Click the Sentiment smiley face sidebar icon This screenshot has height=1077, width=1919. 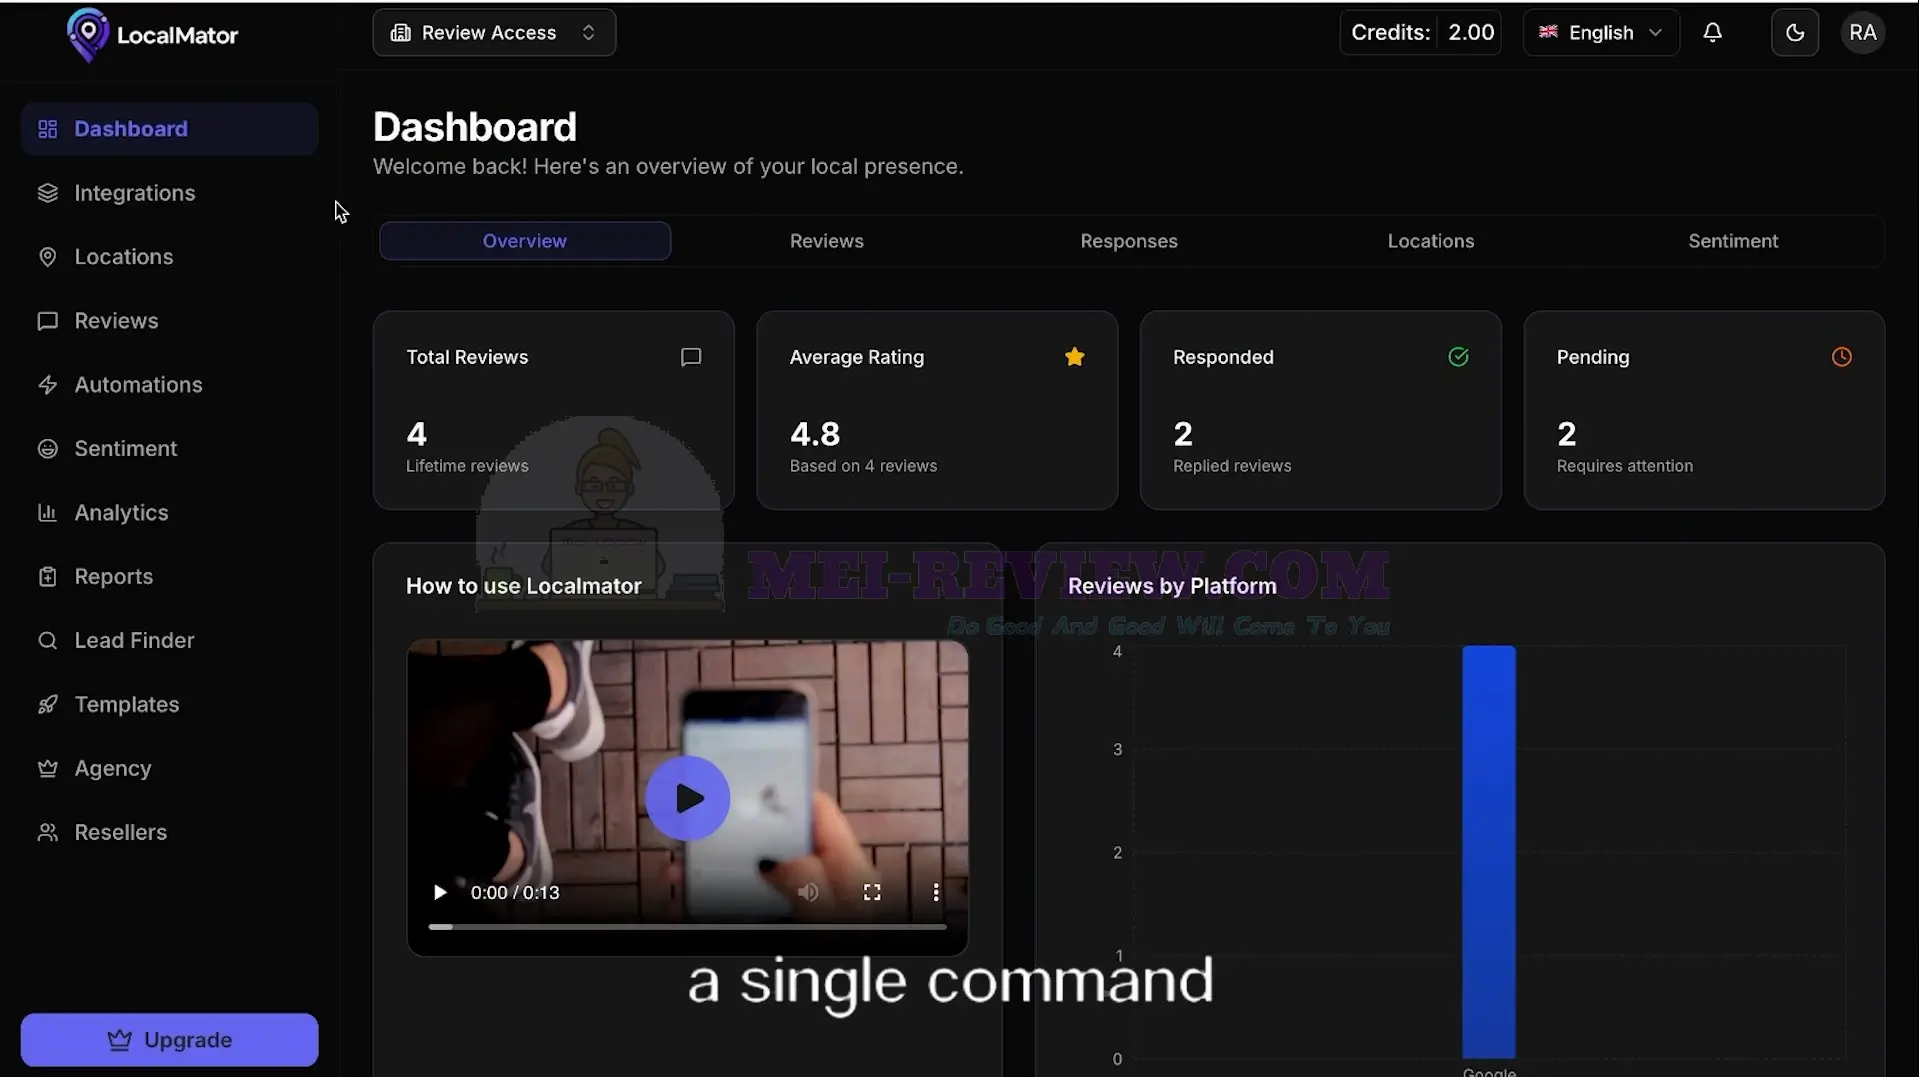47,449
